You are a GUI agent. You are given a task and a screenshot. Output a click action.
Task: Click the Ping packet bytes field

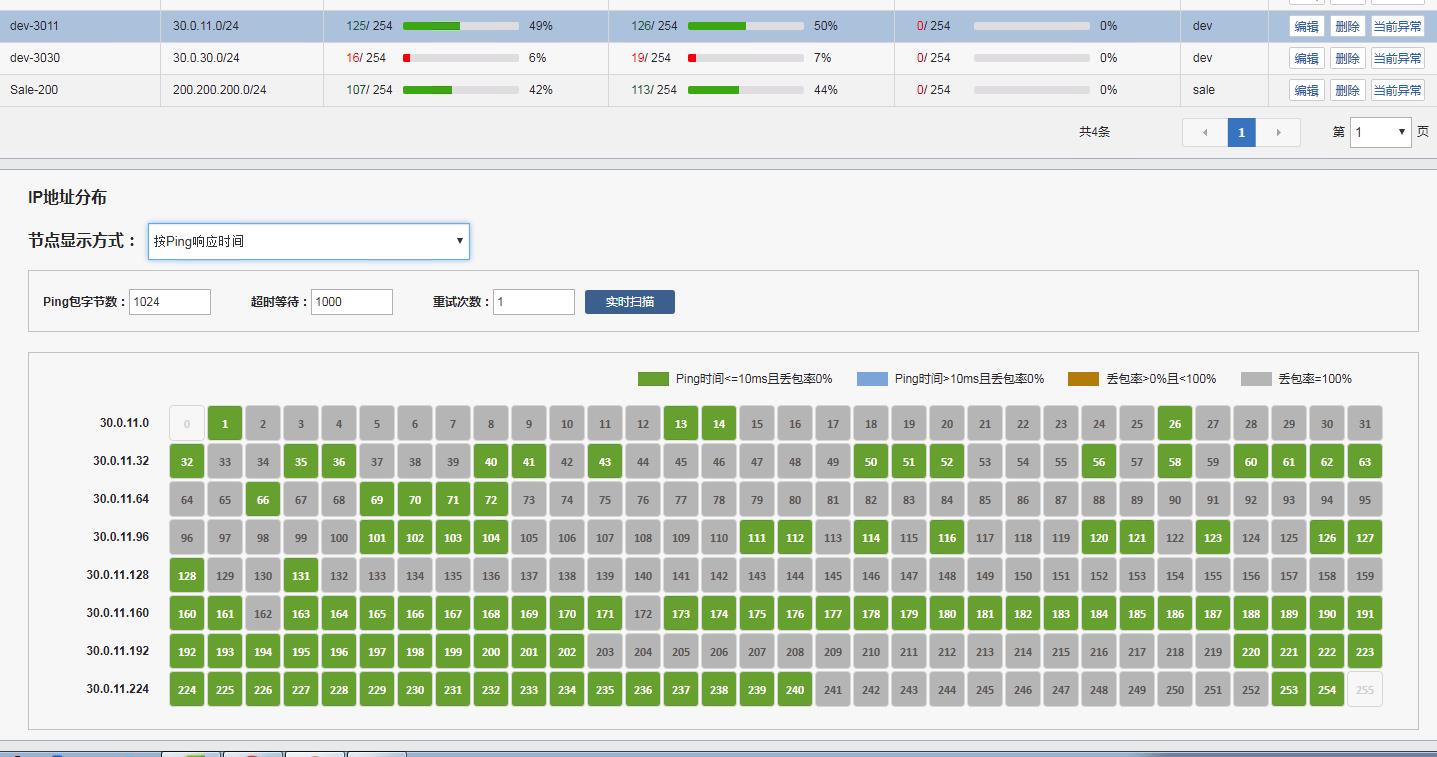pyautogui.click(x=170, y=301)
